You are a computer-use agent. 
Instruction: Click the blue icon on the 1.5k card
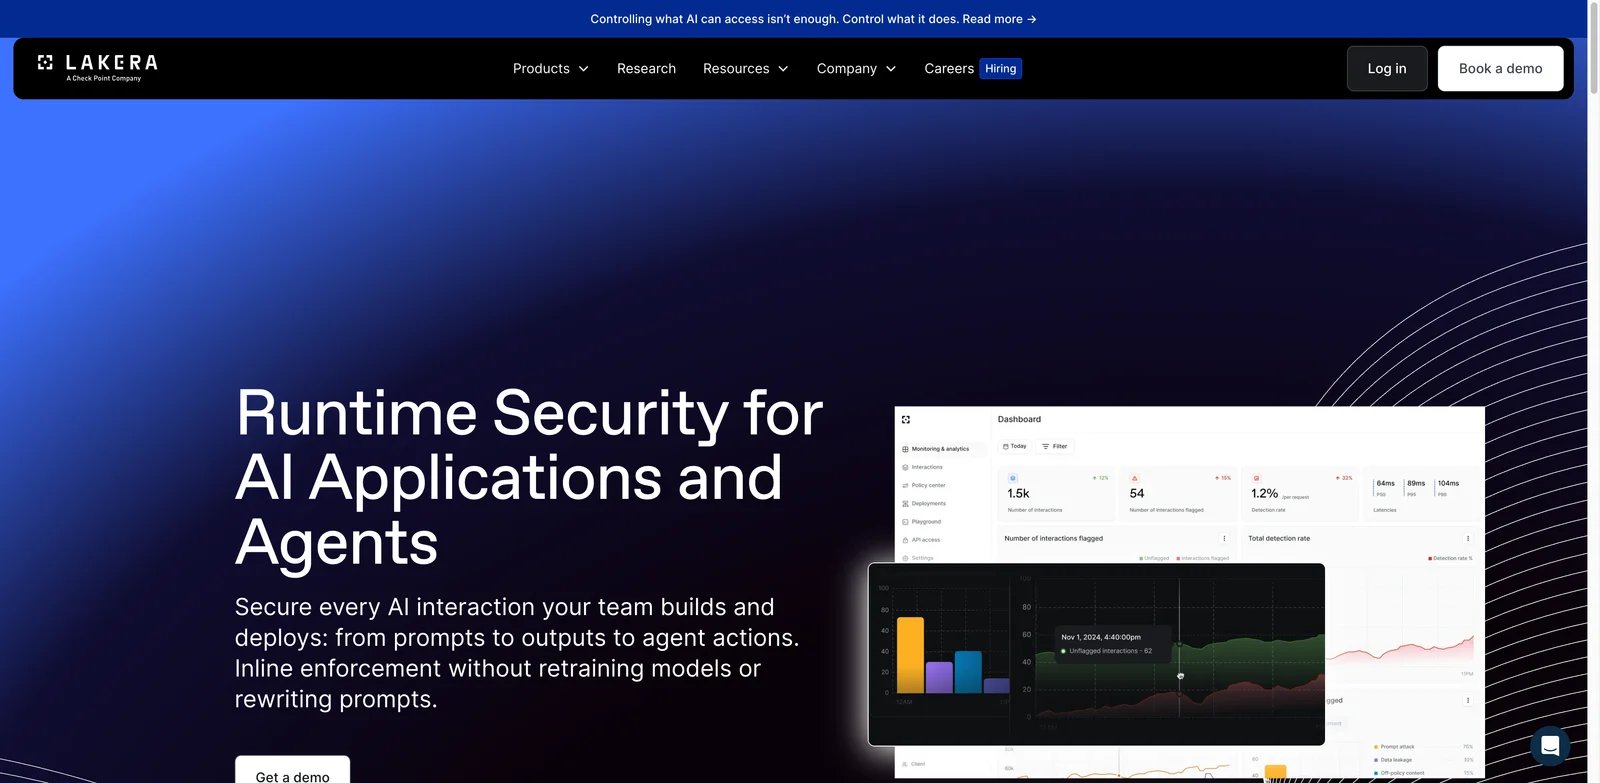coord(1012,478)
